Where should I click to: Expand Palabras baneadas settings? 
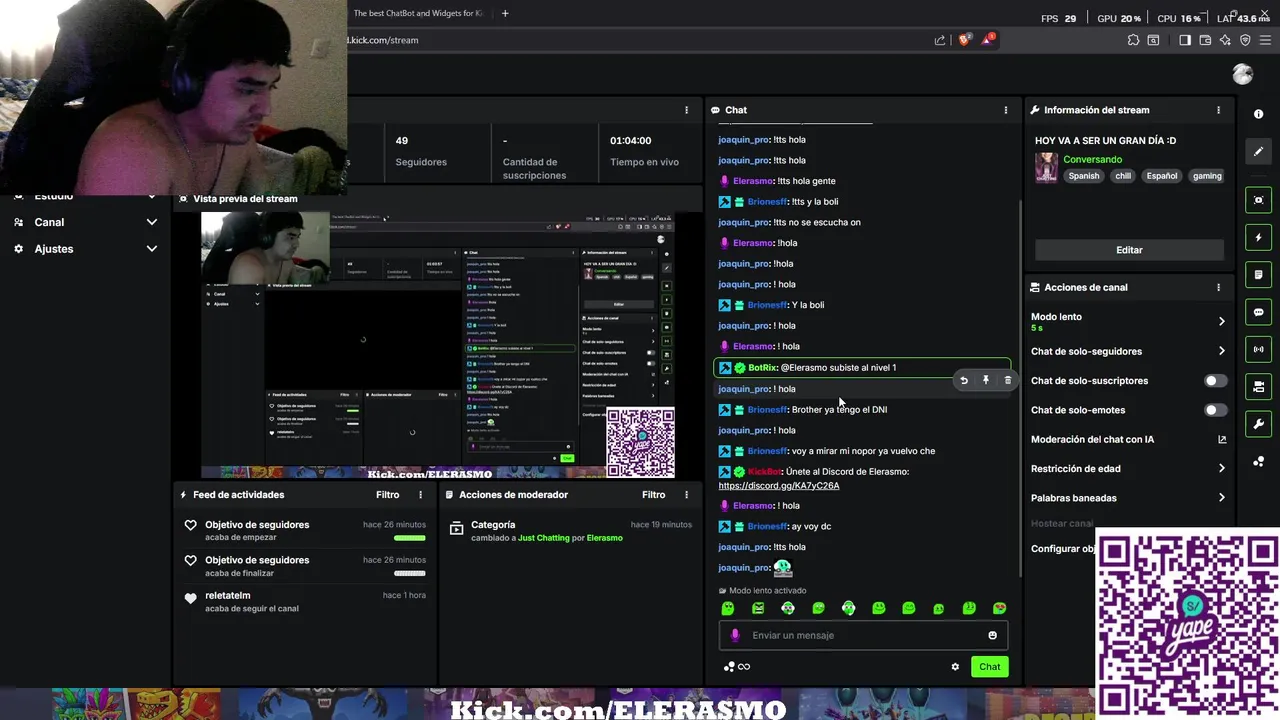pyautogui.click(x=1221, y=498)
